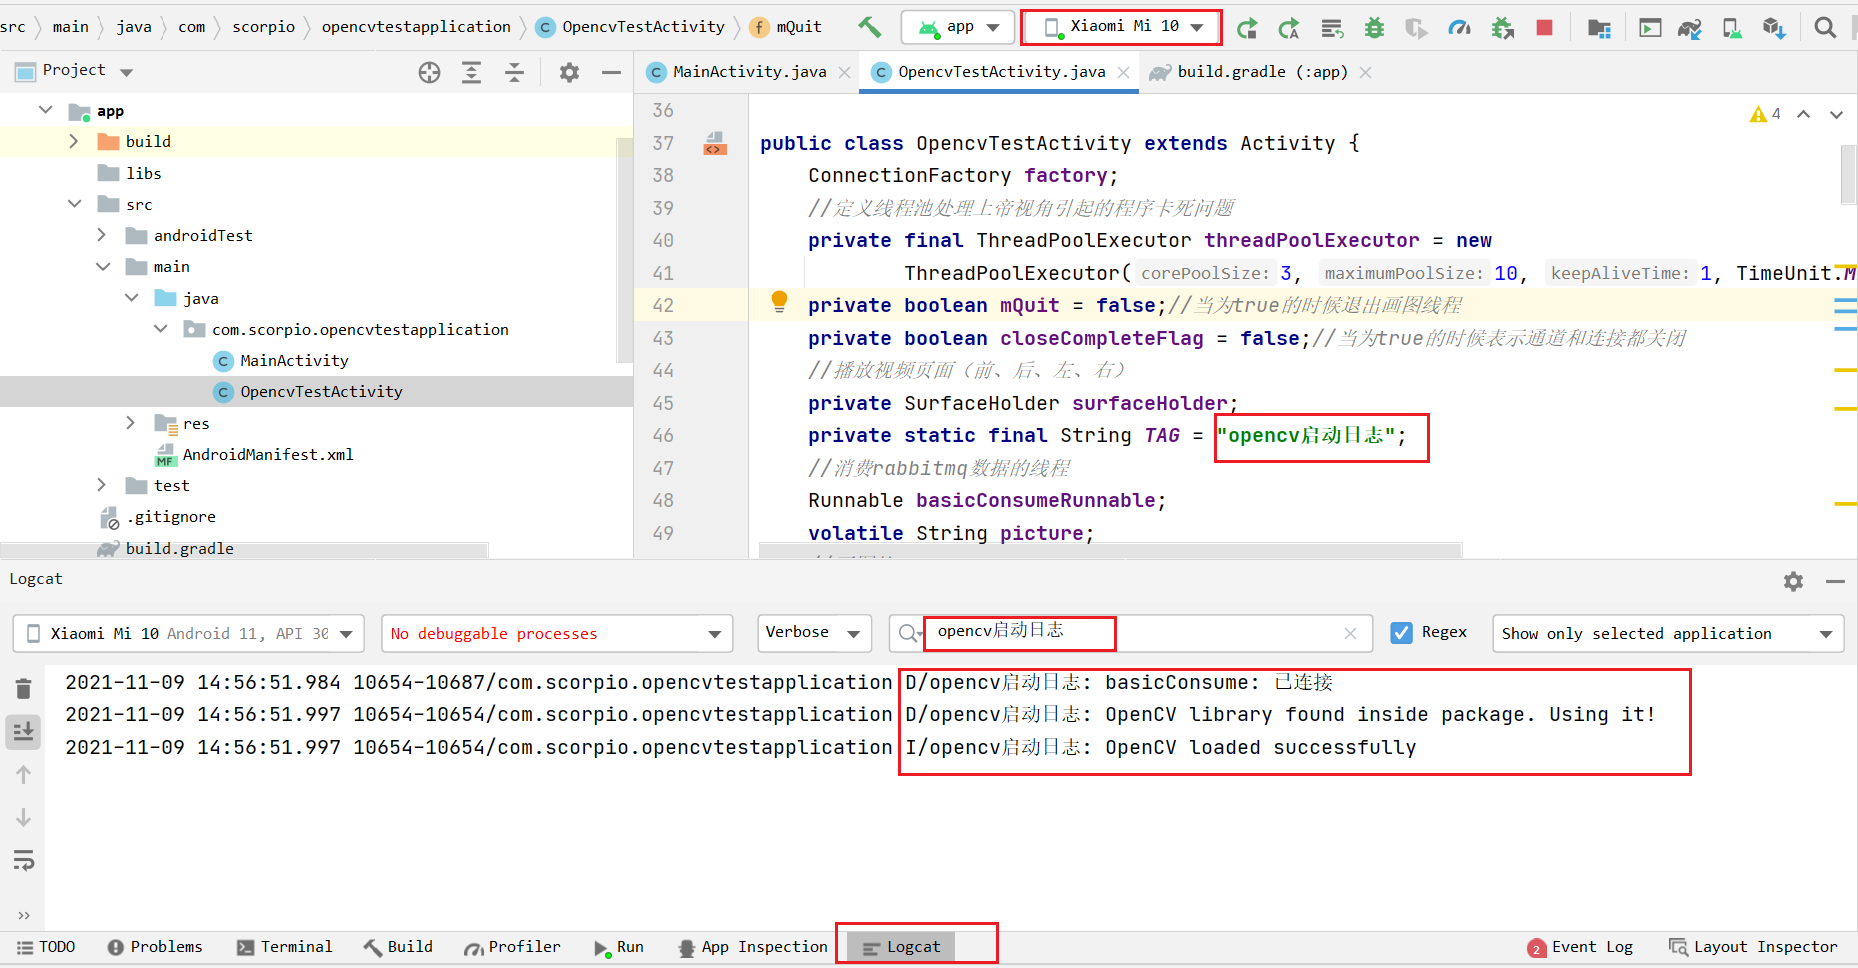
Task: Select MainActivity in the project tree
Action: click(294, 361)
